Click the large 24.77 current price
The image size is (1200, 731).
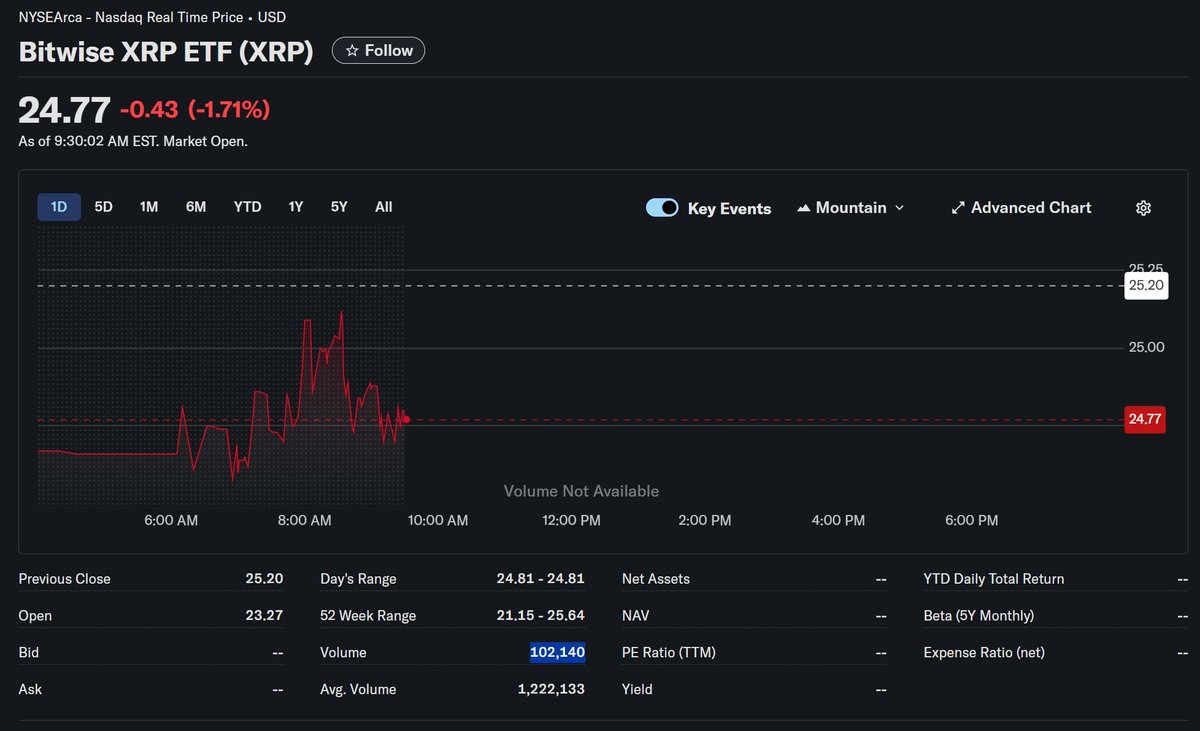coord(64,109)
